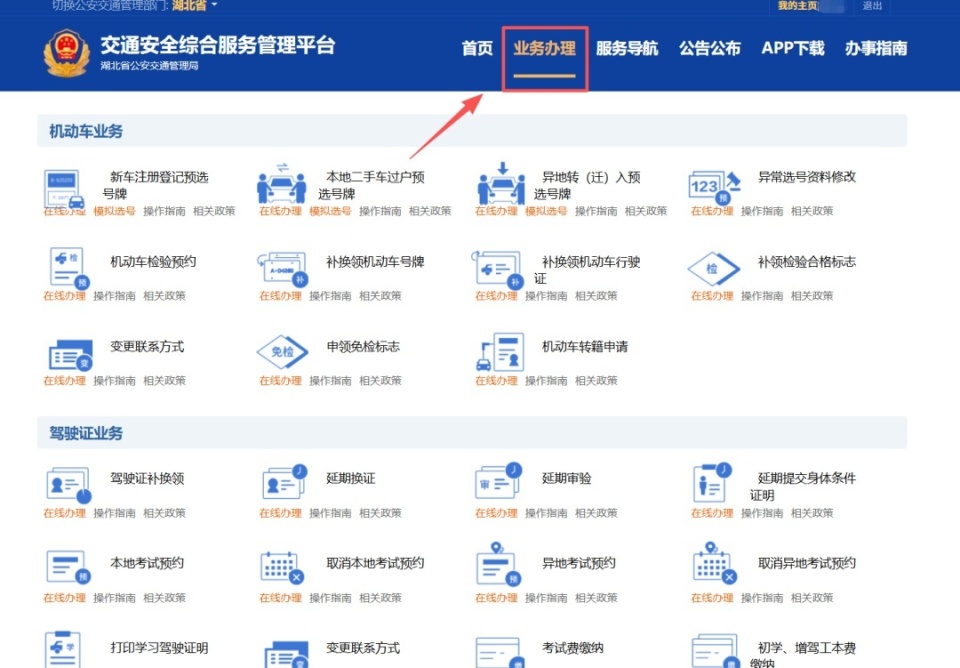
Task: Open 相关政策 for 机动车检验预约
Action: click(x=164, y=296)
